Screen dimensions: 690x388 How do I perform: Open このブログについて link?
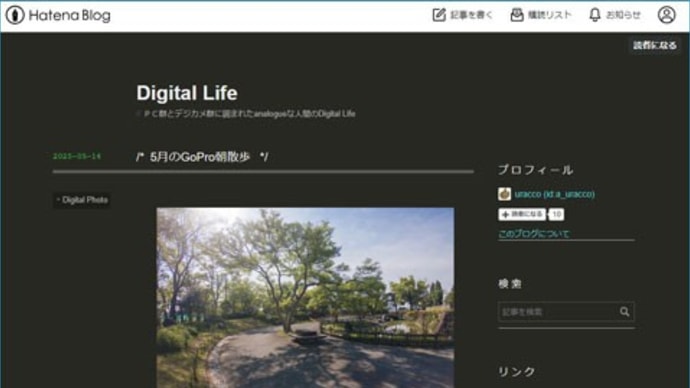point(534,234)
